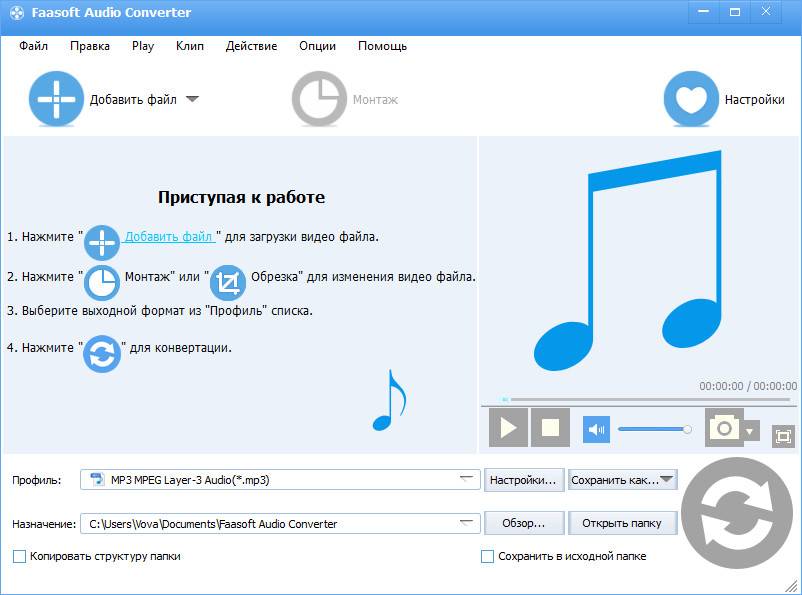Minimize the Faasoft Audio Converter window
The height and width of the screenshot is (595, 802).
pos(704,12)
